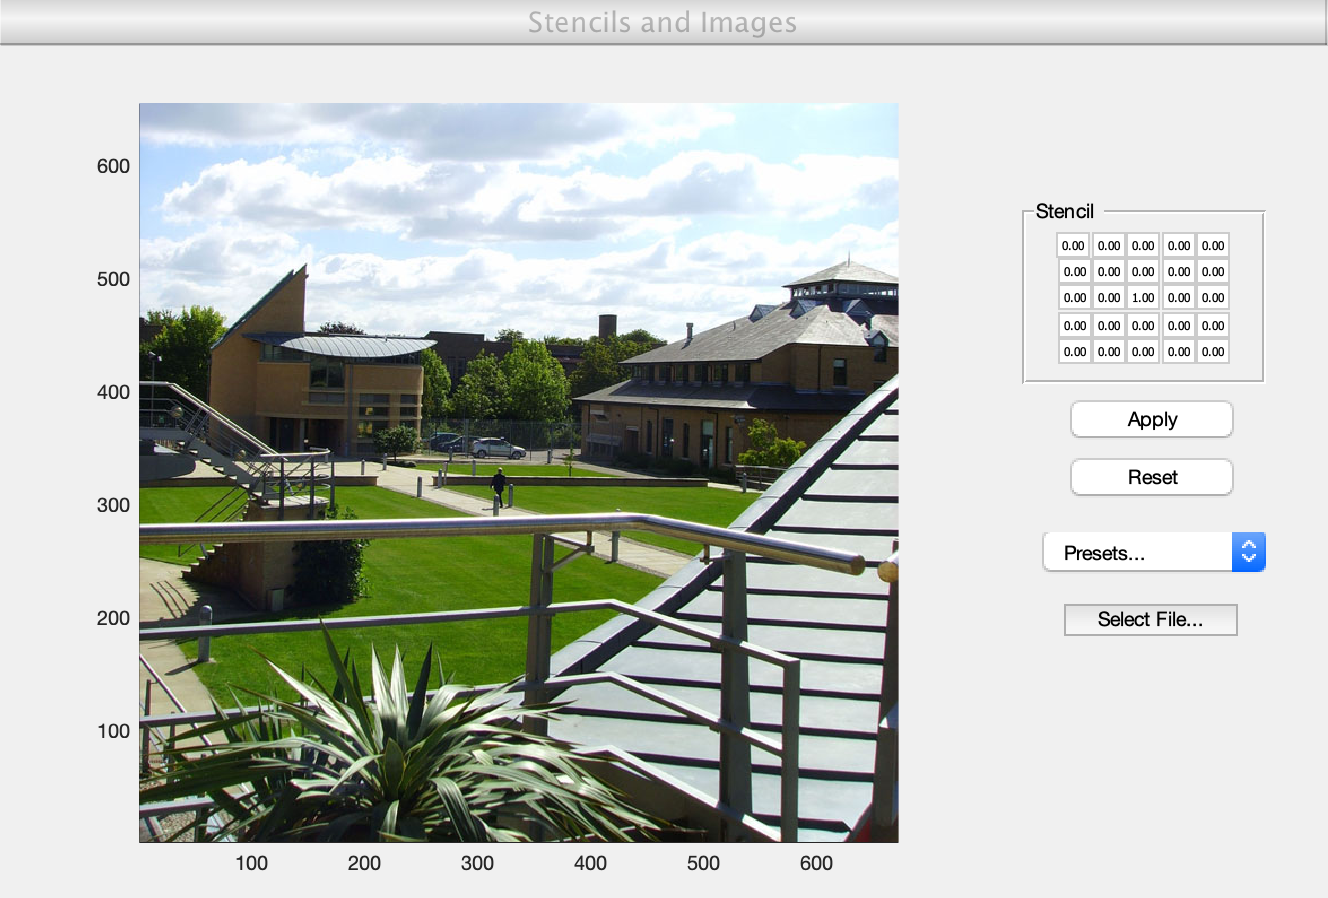Screen dimensions: 1328x898
Task: Select the center stencil cell showing 1.00
Action: click(x=1143, y=297)
